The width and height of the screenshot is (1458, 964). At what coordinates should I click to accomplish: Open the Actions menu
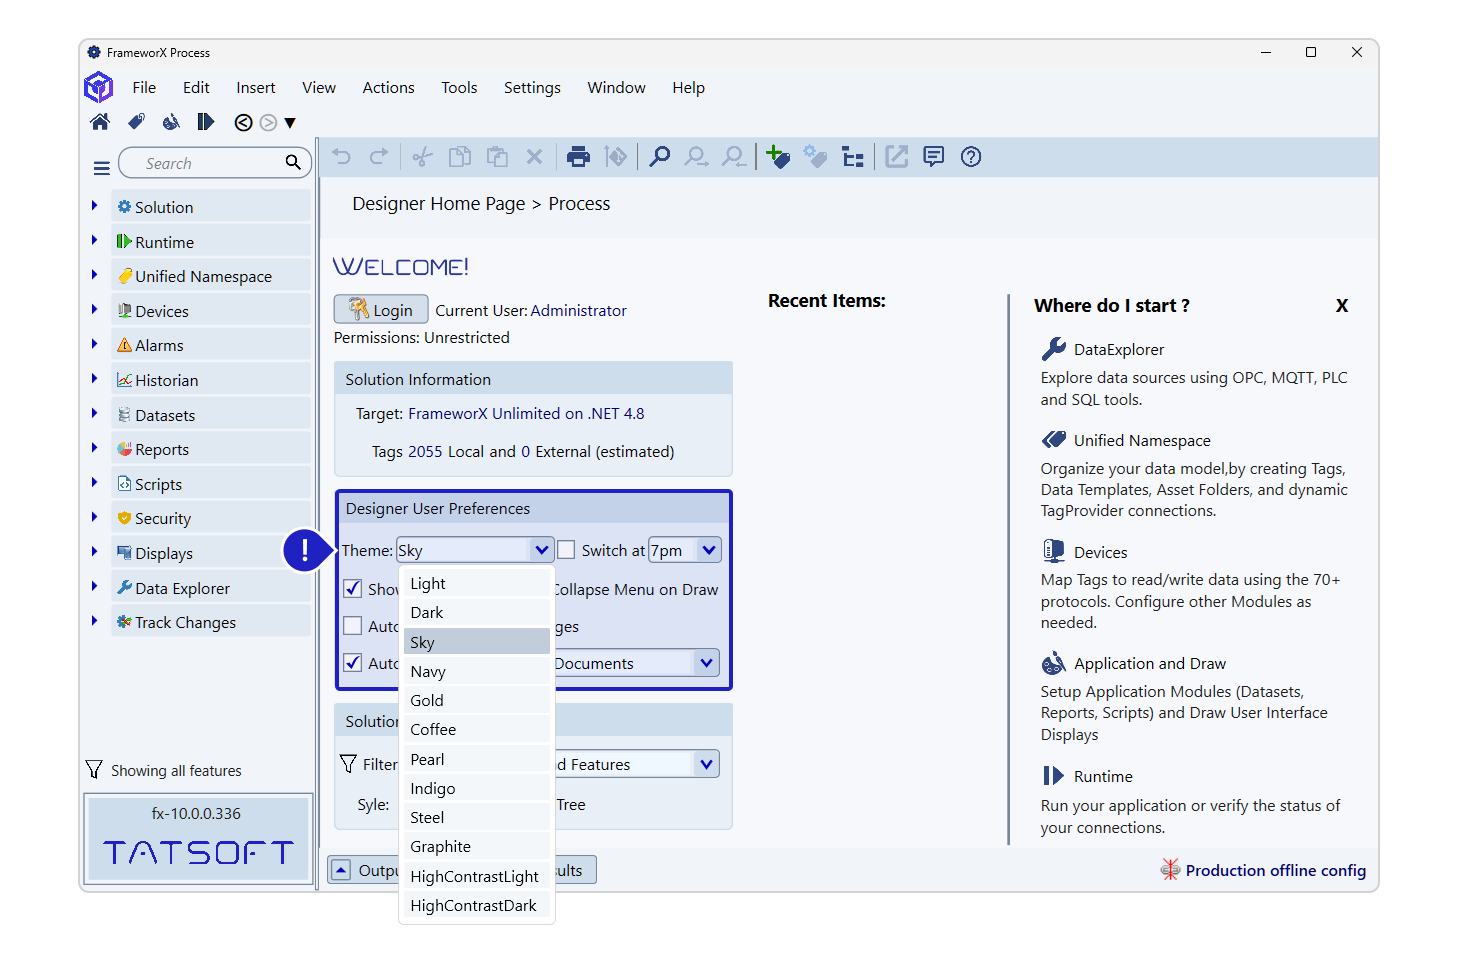tap(388, 88)
